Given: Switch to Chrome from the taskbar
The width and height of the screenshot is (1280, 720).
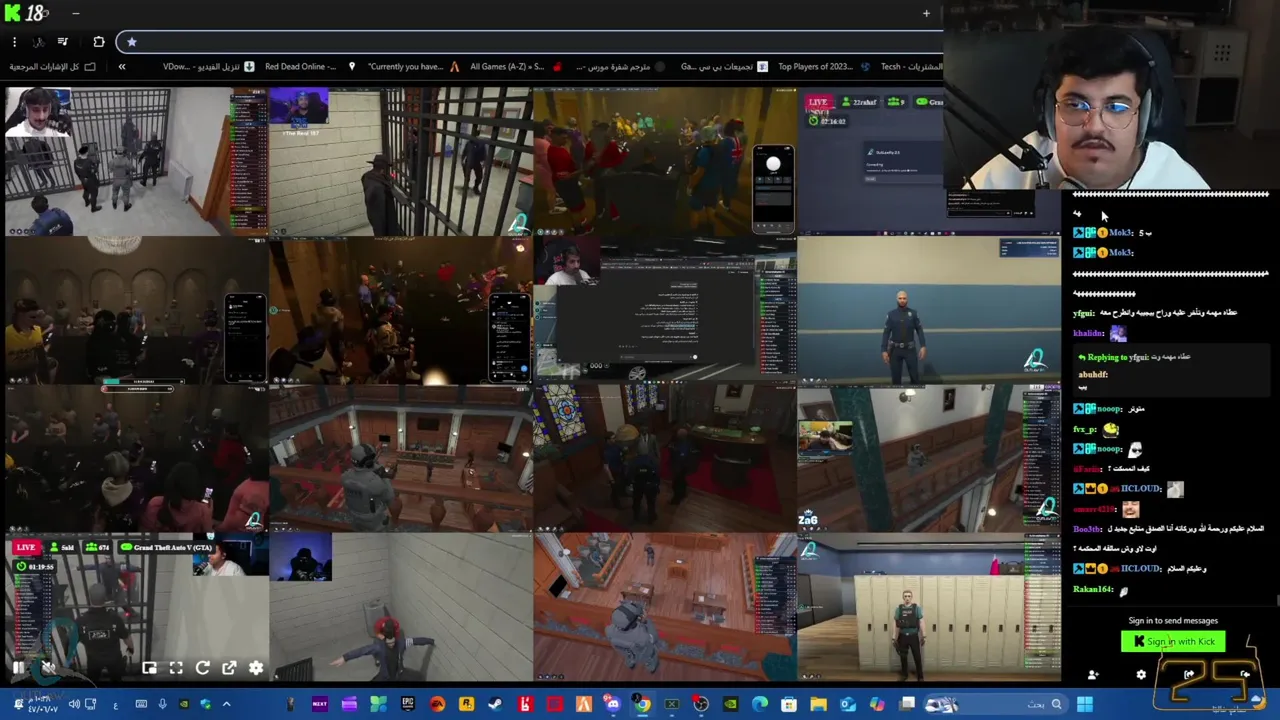Looking at the screenshot, I should click(x=642, y=705).
